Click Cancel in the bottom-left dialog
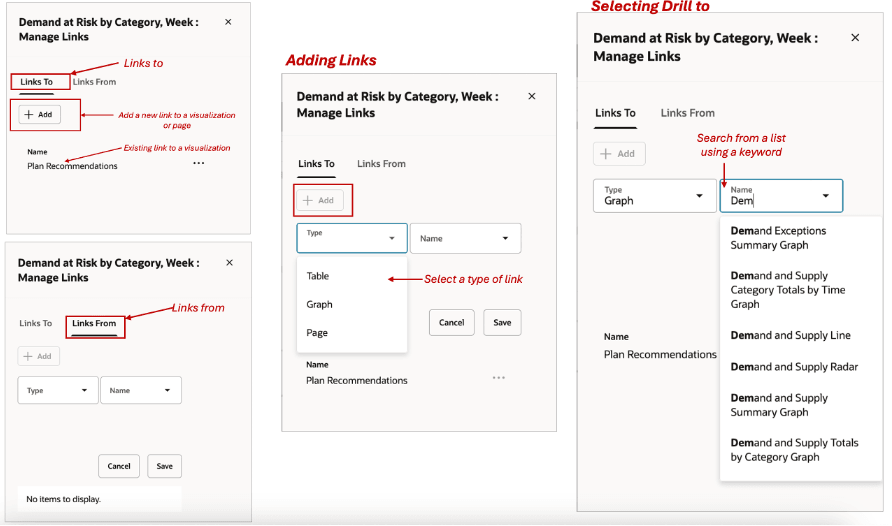892x526 pixels. tap(119, 466)
